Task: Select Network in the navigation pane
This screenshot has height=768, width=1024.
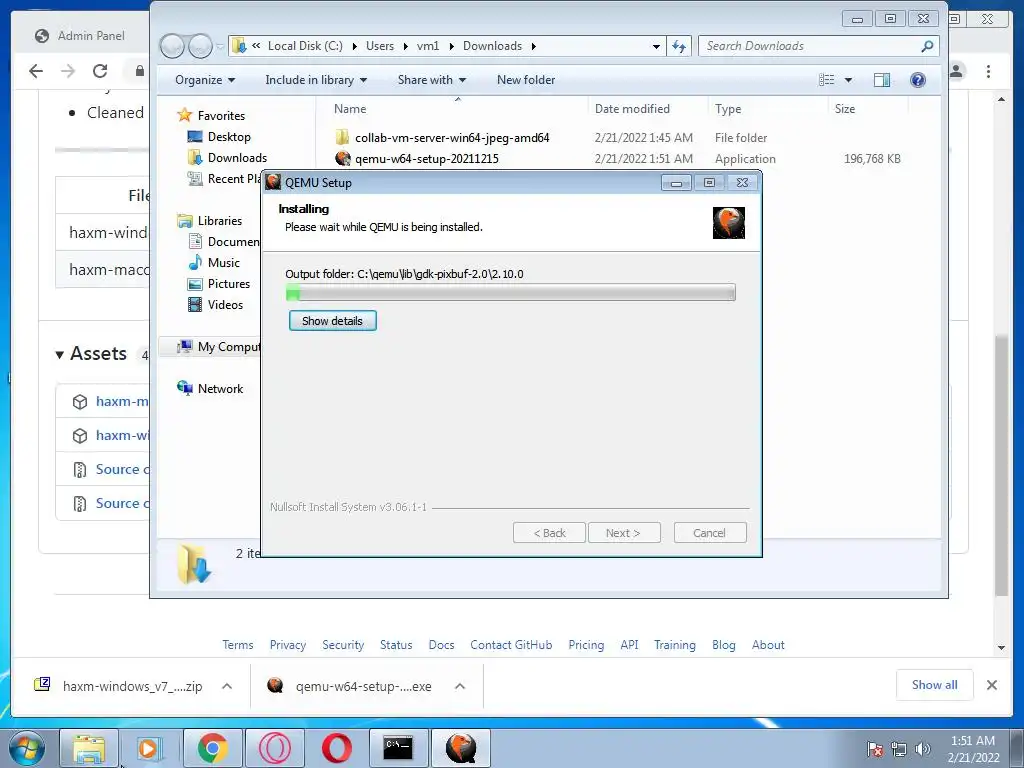Action: coord(220,389)
